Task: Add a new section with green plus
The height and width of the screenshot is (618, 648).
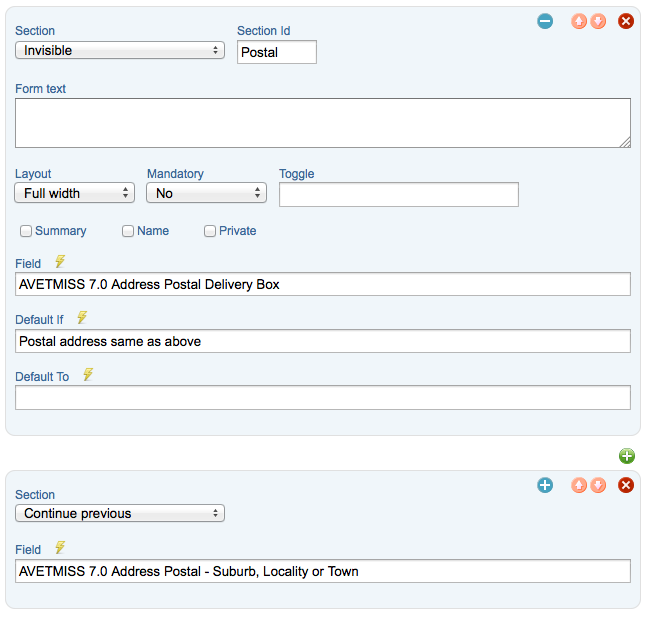Action: [x=627, y=456]
